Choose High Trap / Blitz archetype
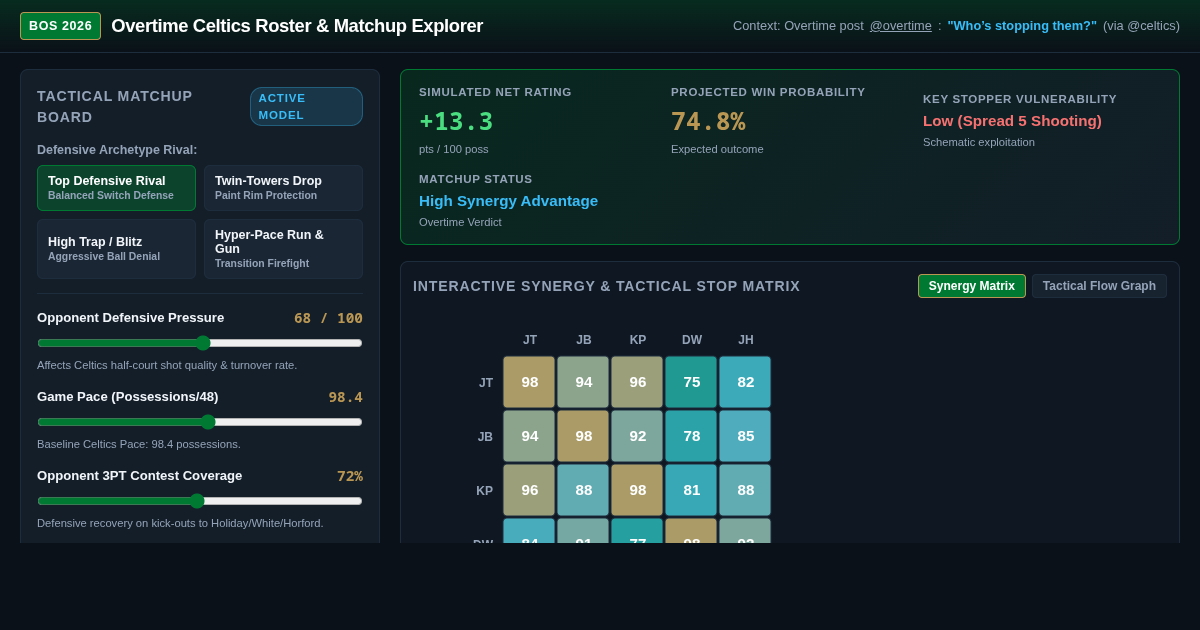1200x630 pixels. pos(116,249)
